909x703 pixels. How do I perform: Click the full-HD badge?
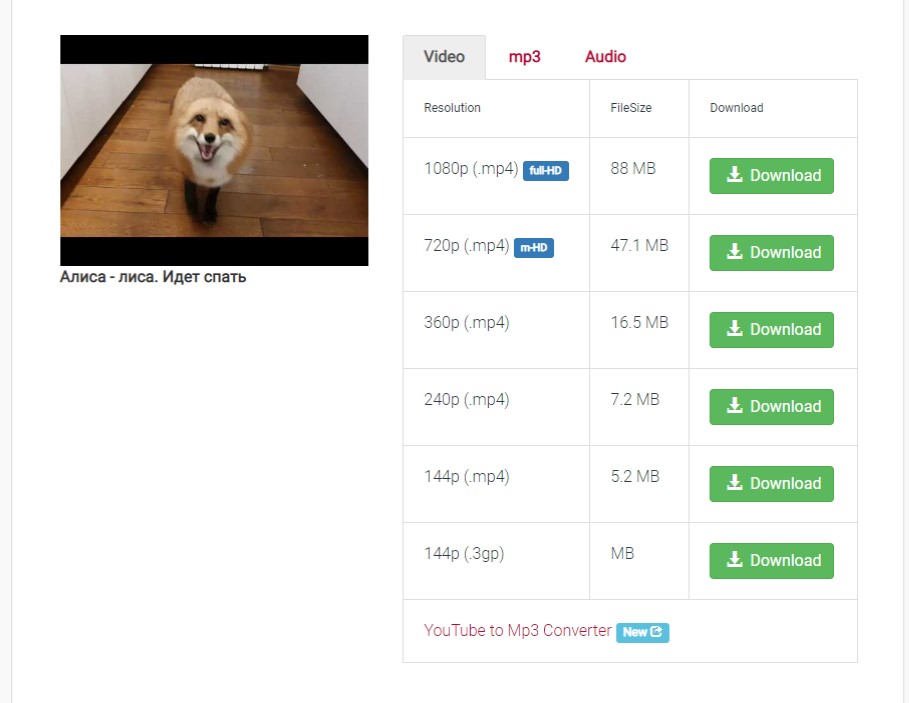[x=546, y=171]
